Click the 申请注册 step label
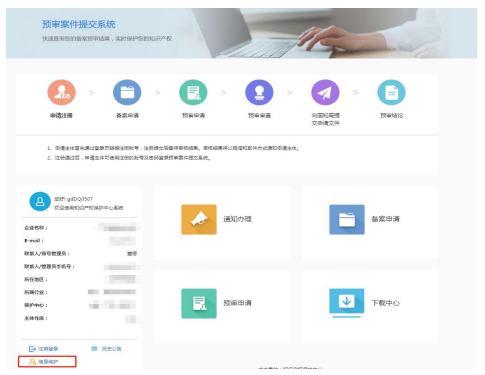 tap(61, 115)
